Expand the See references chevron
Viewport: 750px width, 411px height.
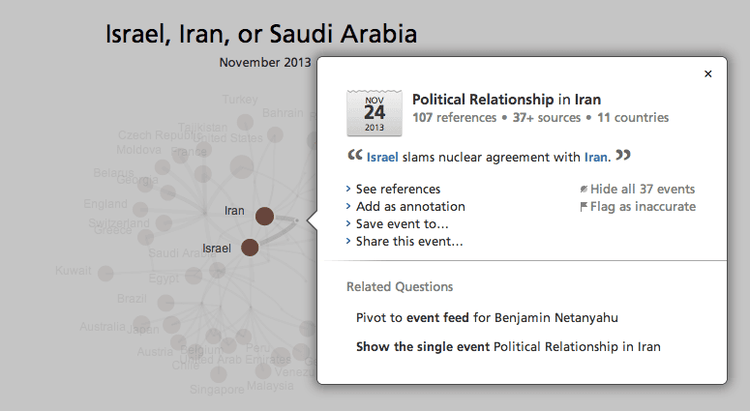click(x=348, y=189)
